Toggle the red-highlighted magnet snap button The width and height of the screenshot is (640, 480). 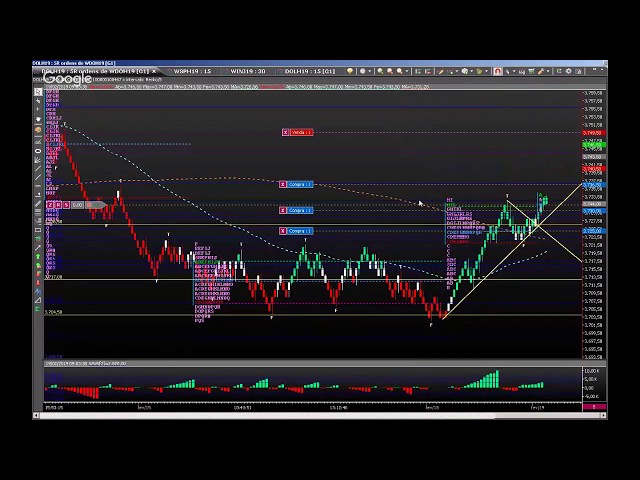click(x=497, y=71)
